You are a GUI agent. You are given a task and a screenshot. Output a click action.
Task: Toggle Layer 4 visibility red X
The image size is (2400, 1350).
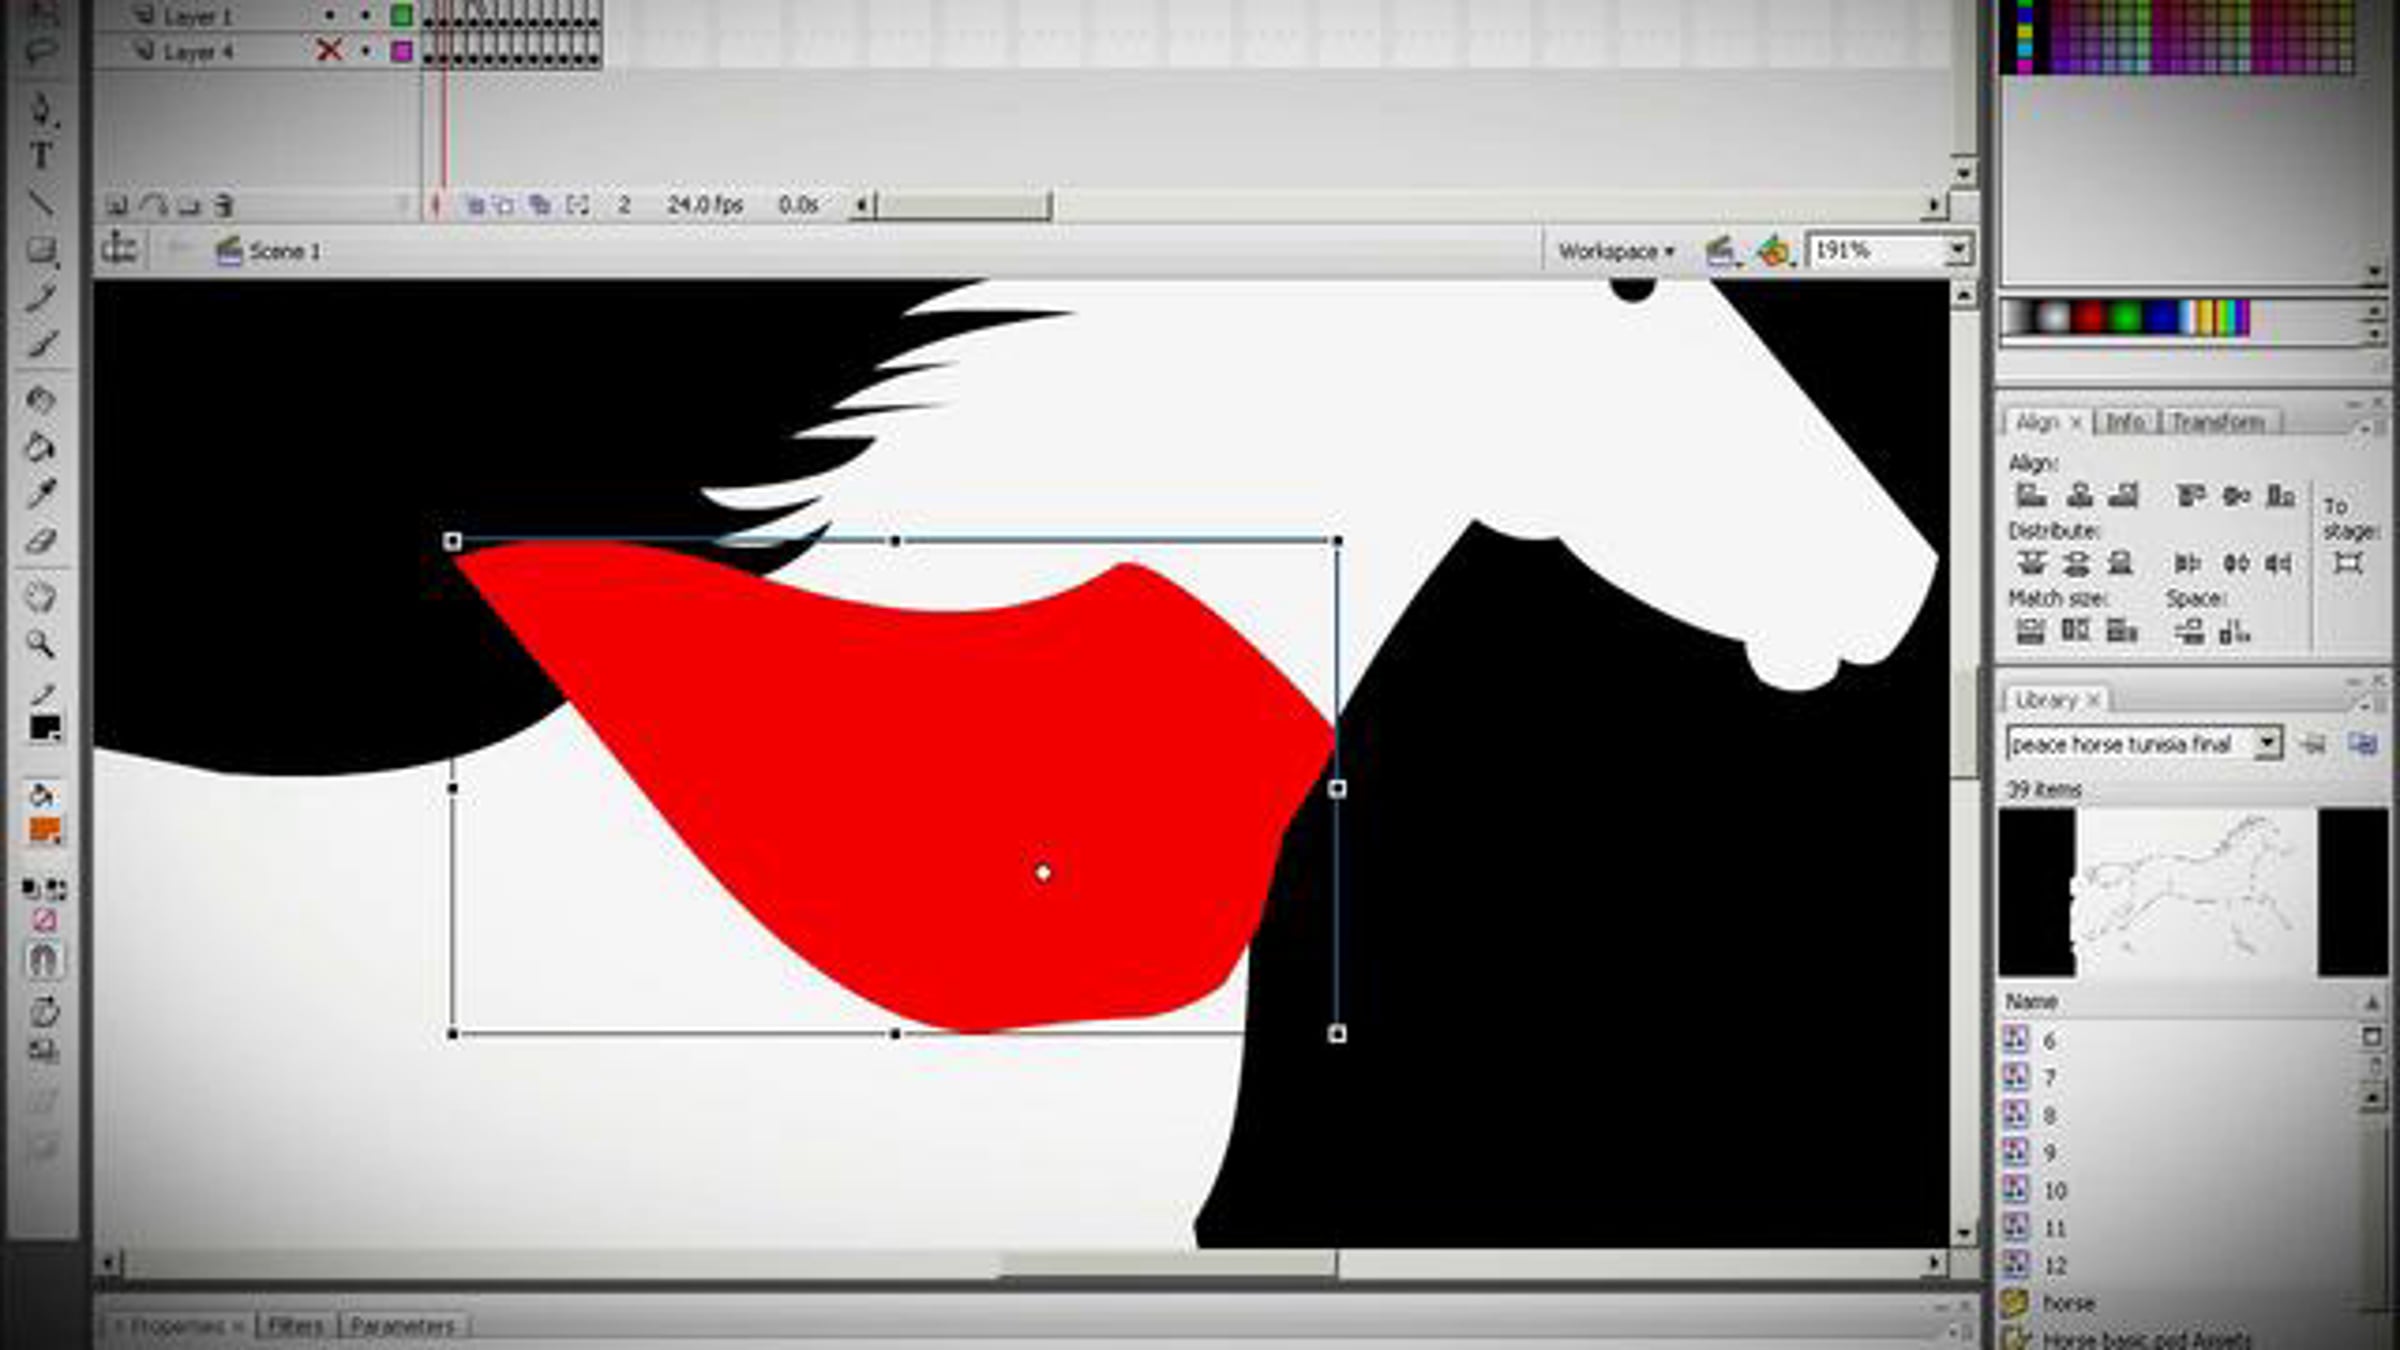328,50
